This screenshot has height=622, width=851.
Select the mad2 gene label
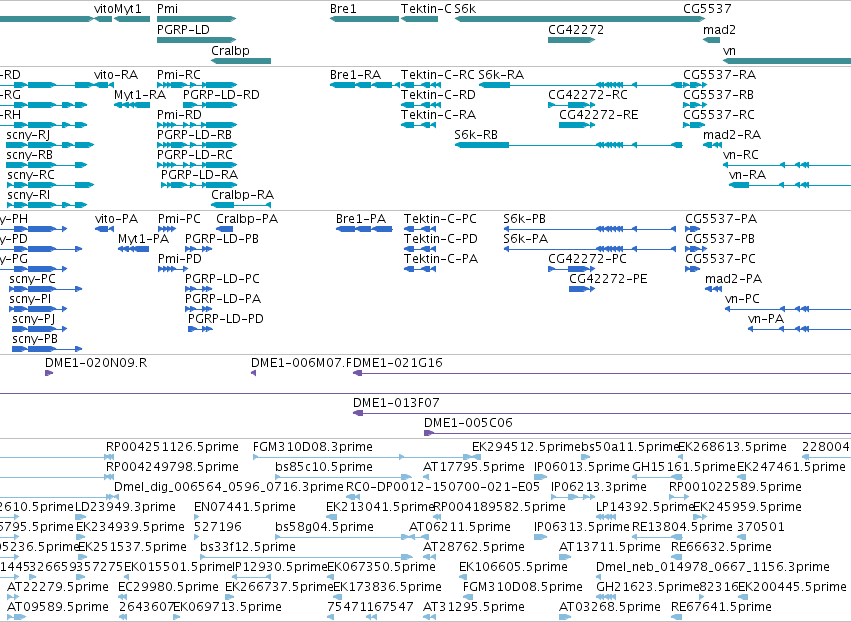[719, 30]
